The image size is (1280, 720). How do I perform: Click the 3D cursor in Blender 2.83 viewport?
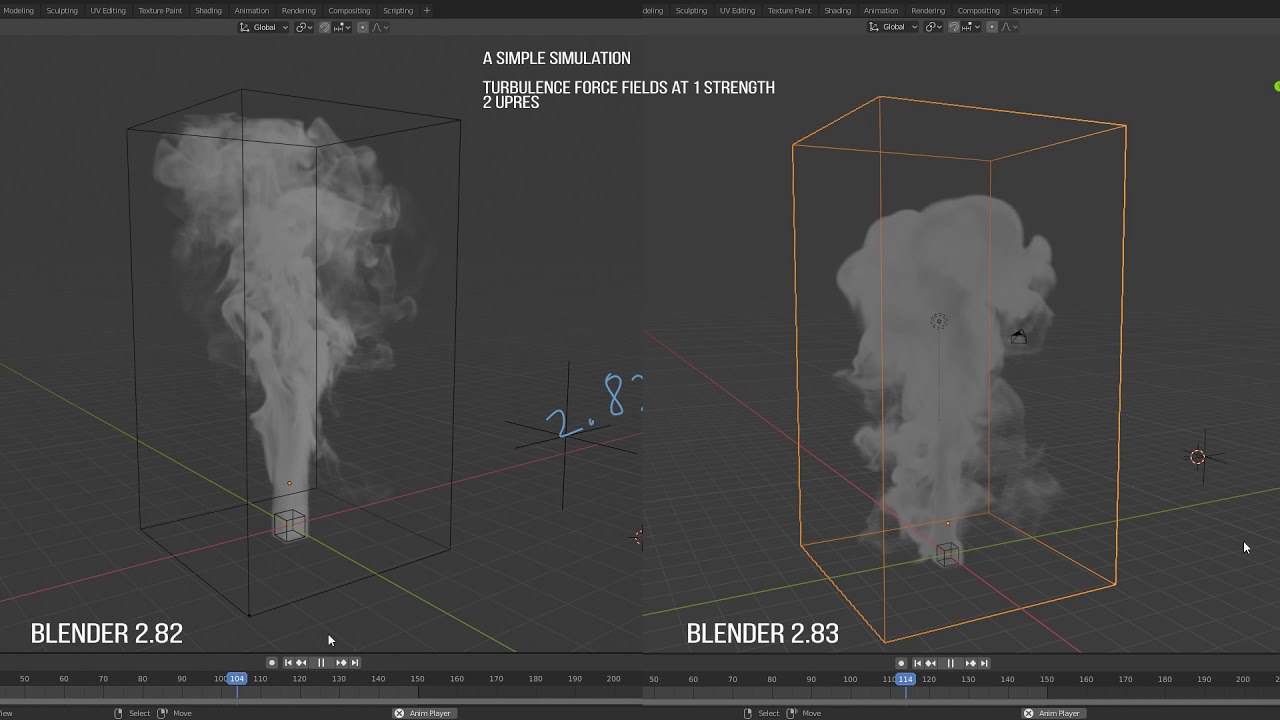point(1197,457)
